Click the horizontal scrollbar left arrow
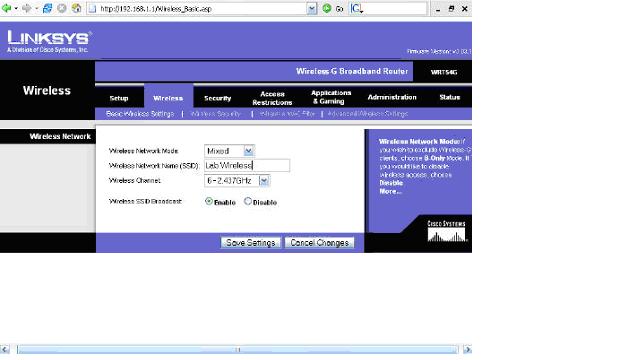 (x=5, y=349)
